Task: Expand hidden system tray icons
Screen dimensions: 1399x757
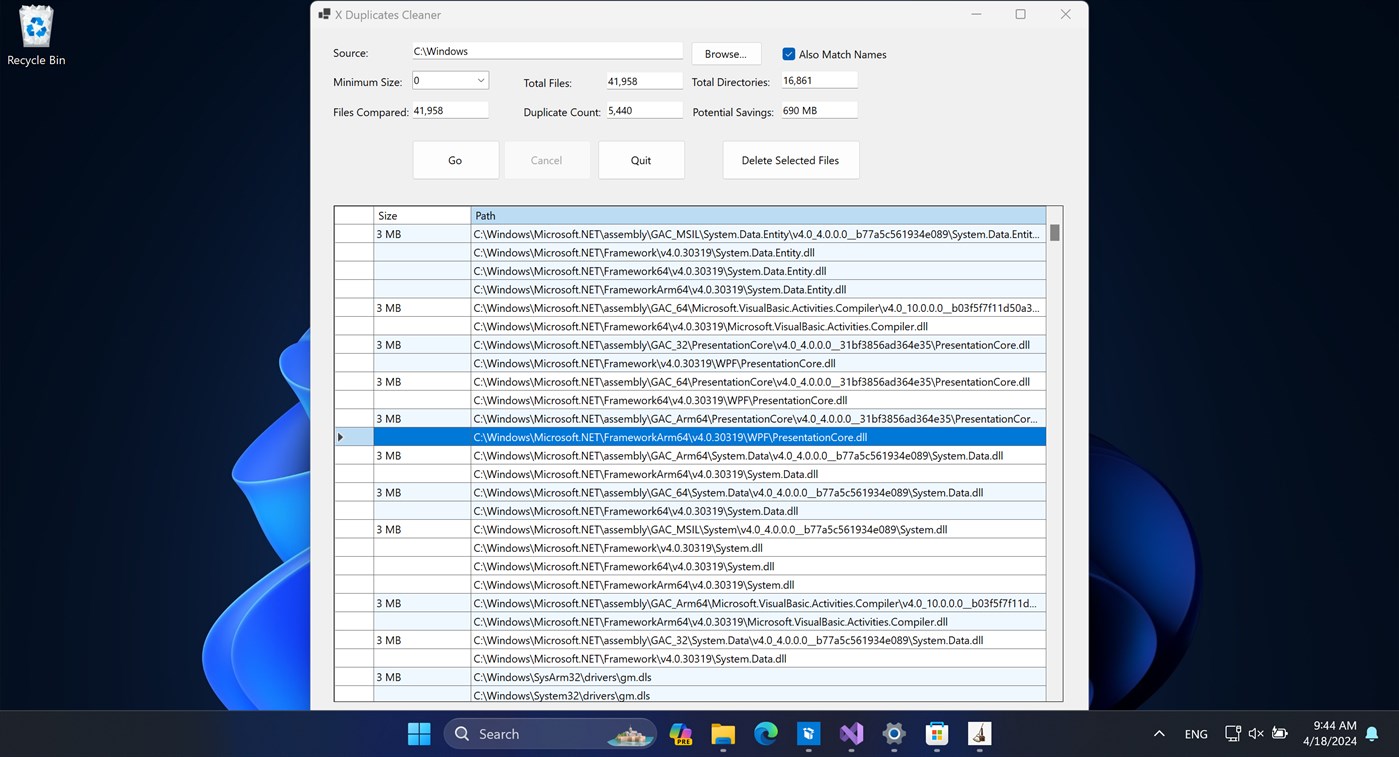Action: [1159, 733]
